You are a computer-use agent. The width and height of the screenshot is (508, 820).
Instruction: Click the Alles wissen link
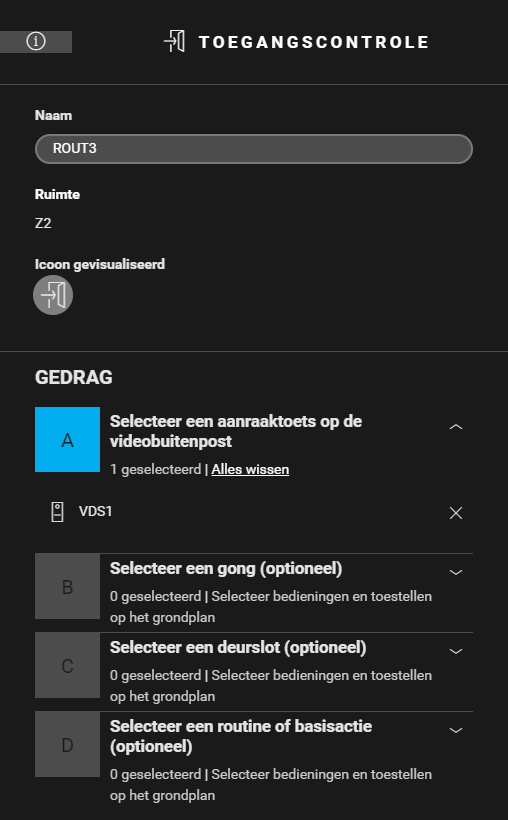point(250,469)
